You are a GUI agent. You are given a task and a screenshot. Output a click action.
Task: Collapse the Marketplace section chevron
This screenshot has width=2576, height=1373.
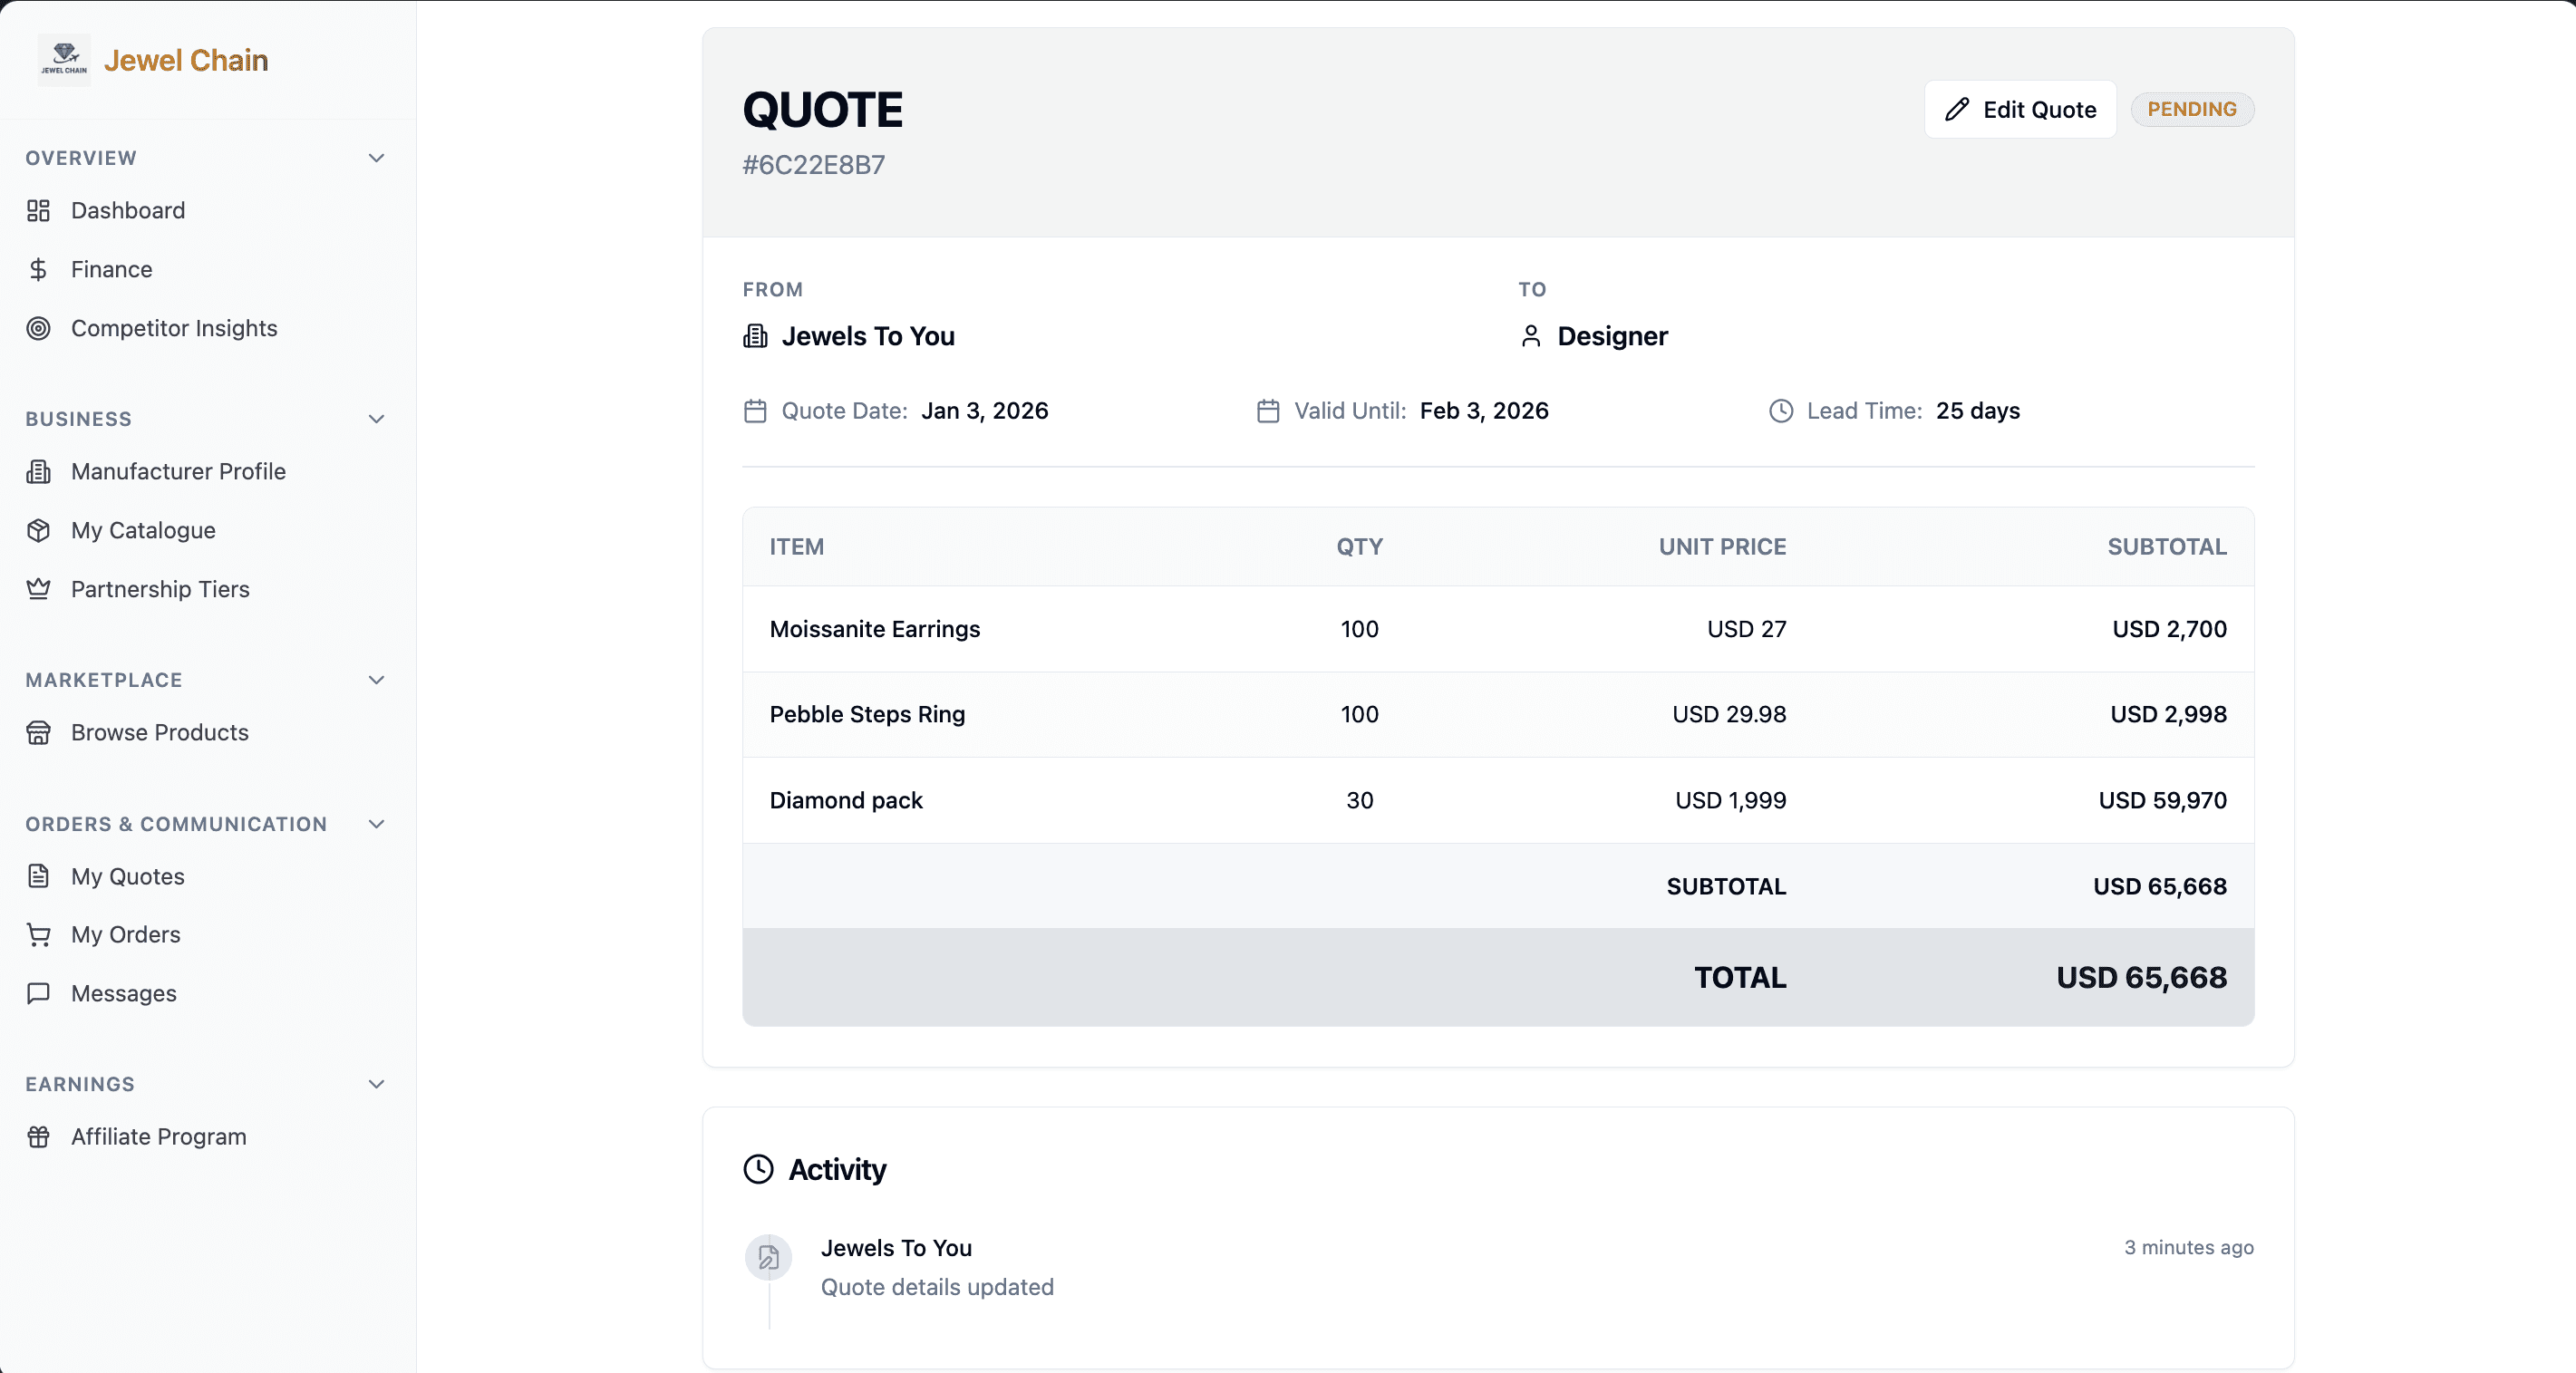click(376, 680)
